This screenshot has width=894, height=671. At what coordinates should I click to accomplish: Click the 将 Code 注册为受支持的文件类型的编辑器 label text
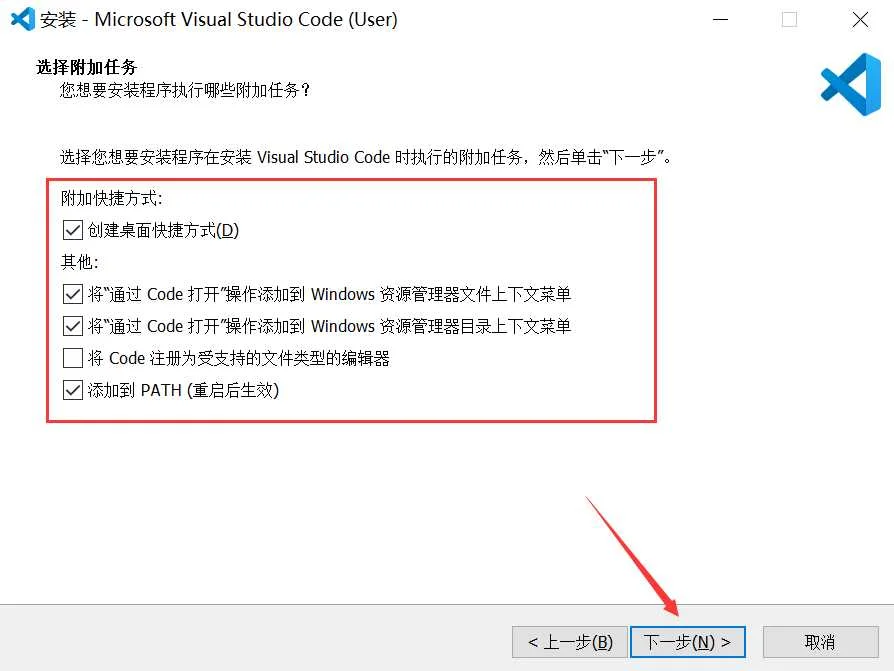tap(238, 358)
